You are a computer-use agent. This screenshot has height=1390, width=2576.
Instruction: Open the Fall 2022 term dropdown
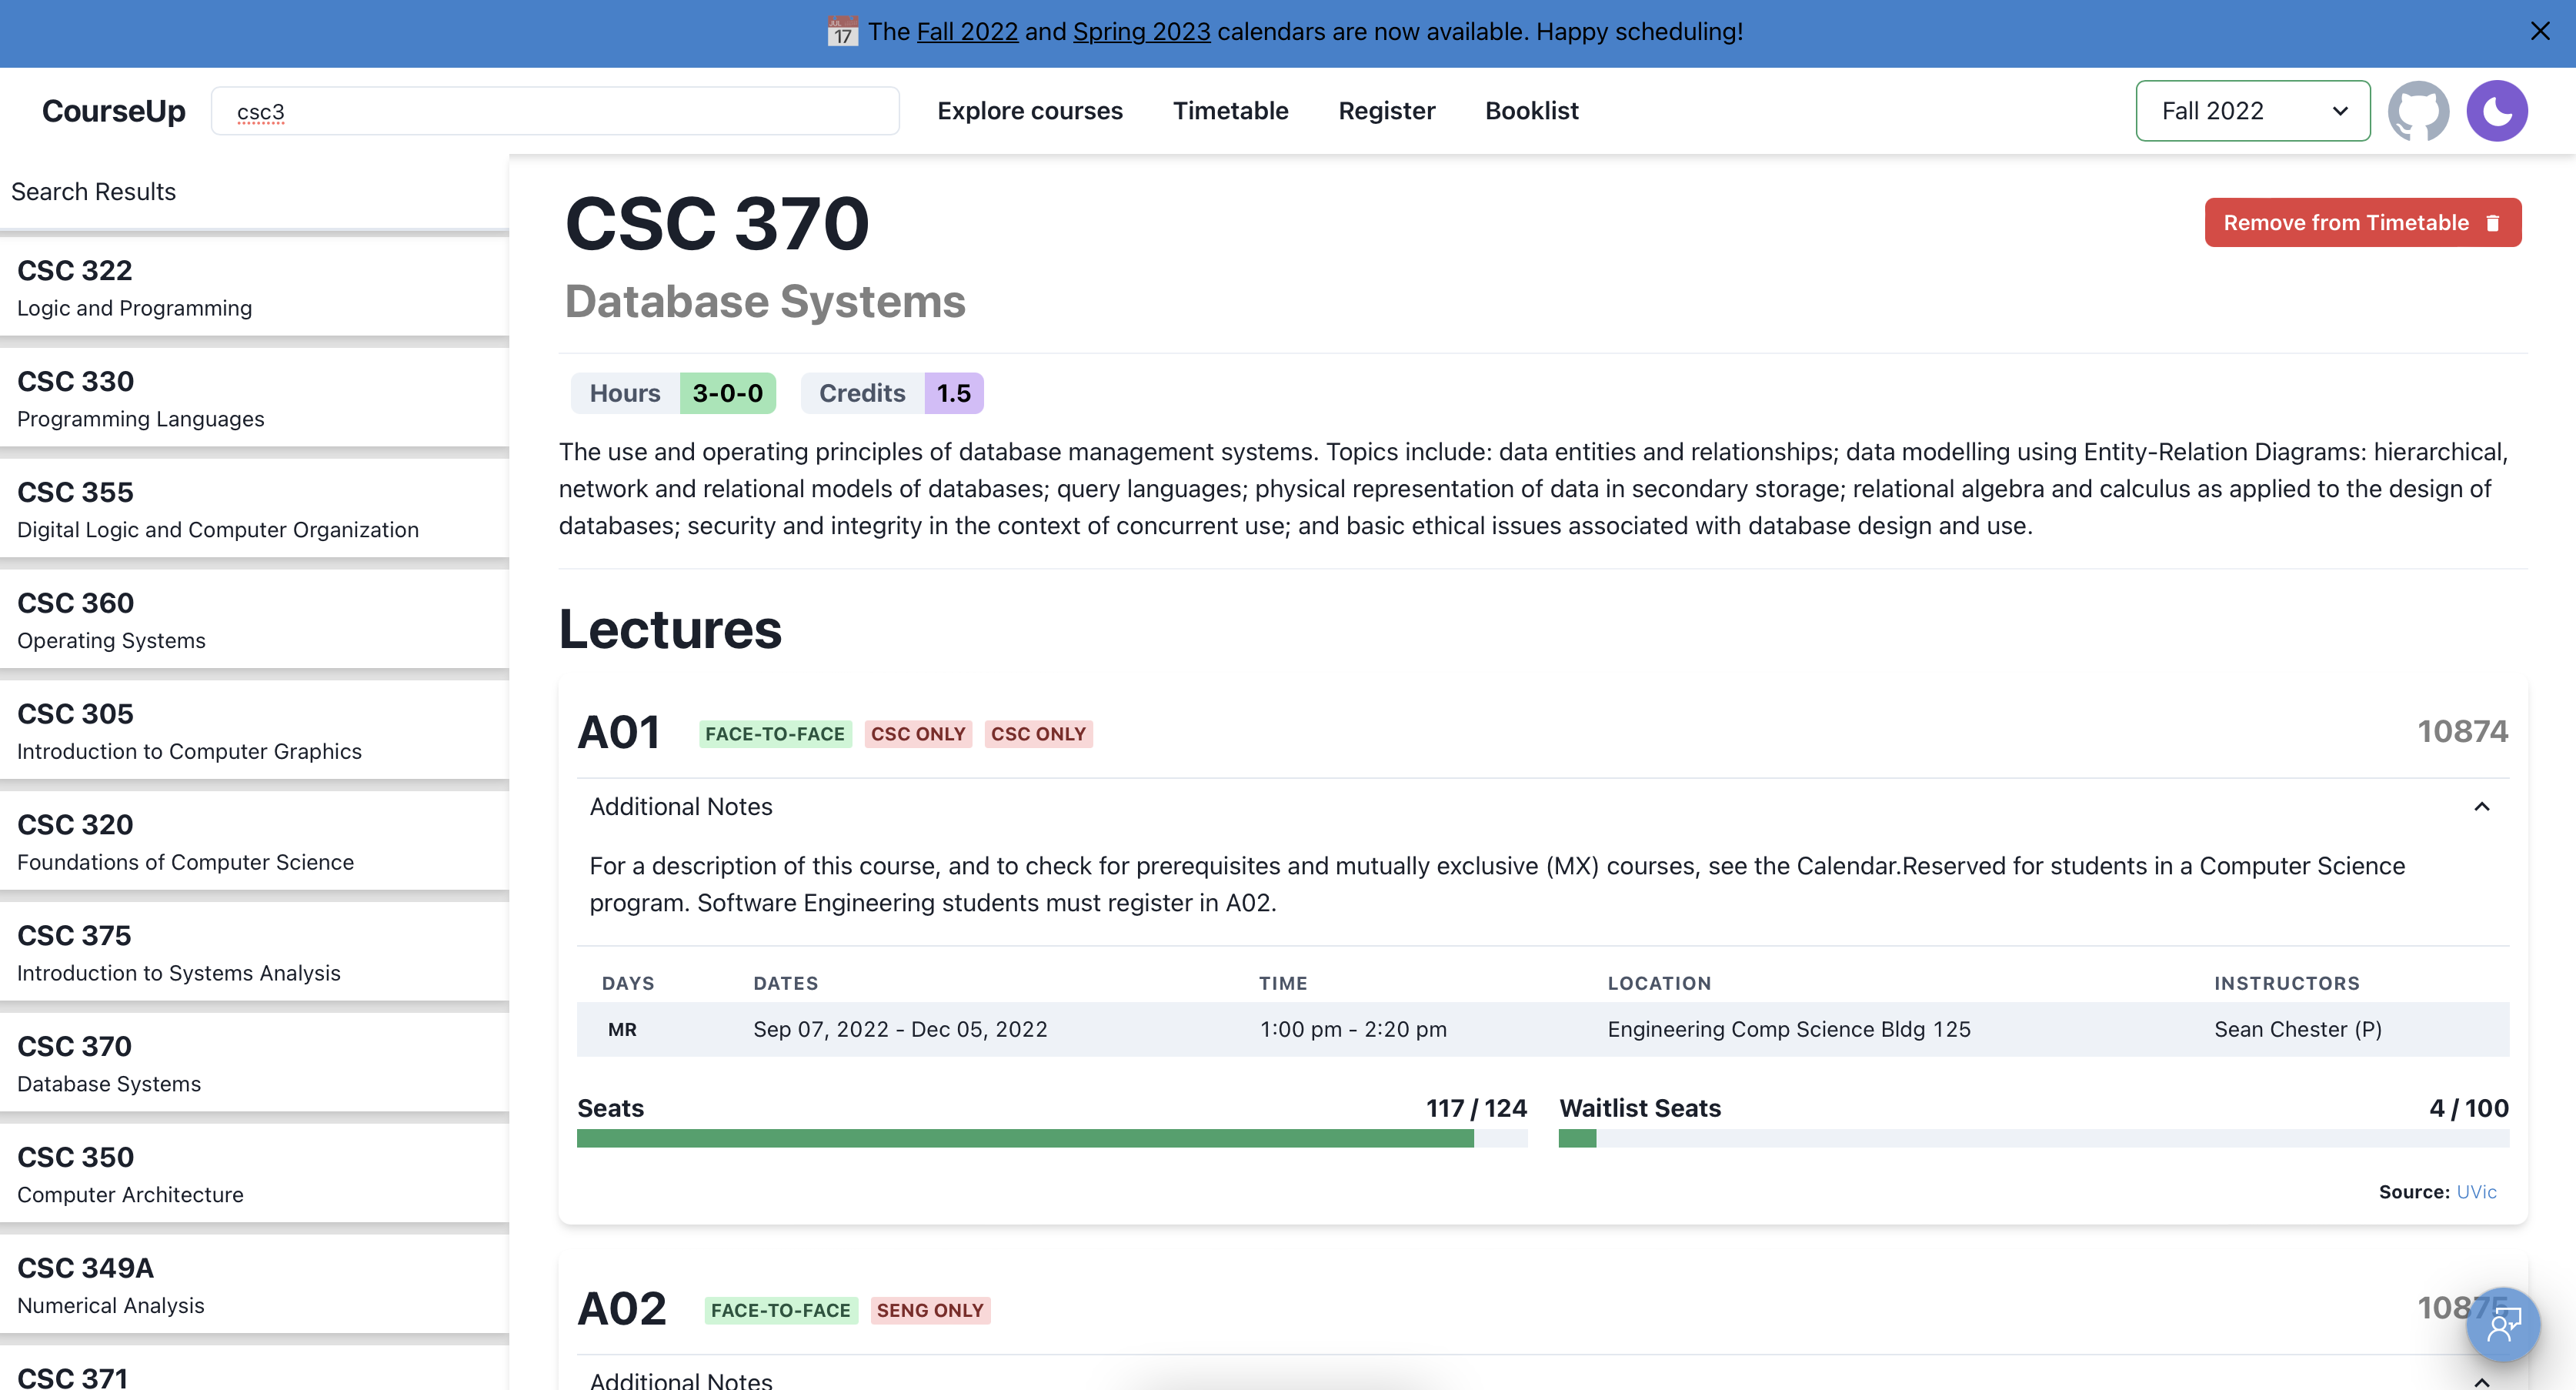click(2252, 111)
